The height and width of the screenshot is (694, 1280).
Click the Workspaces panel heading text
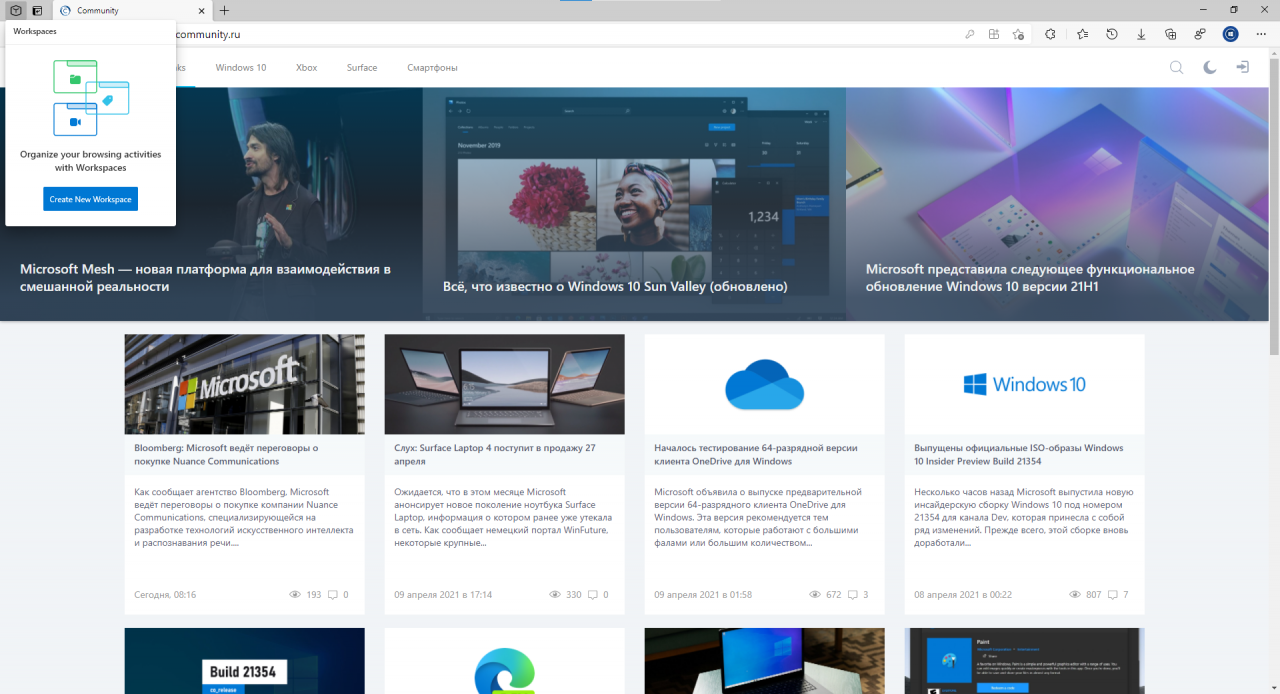(35, 32)
